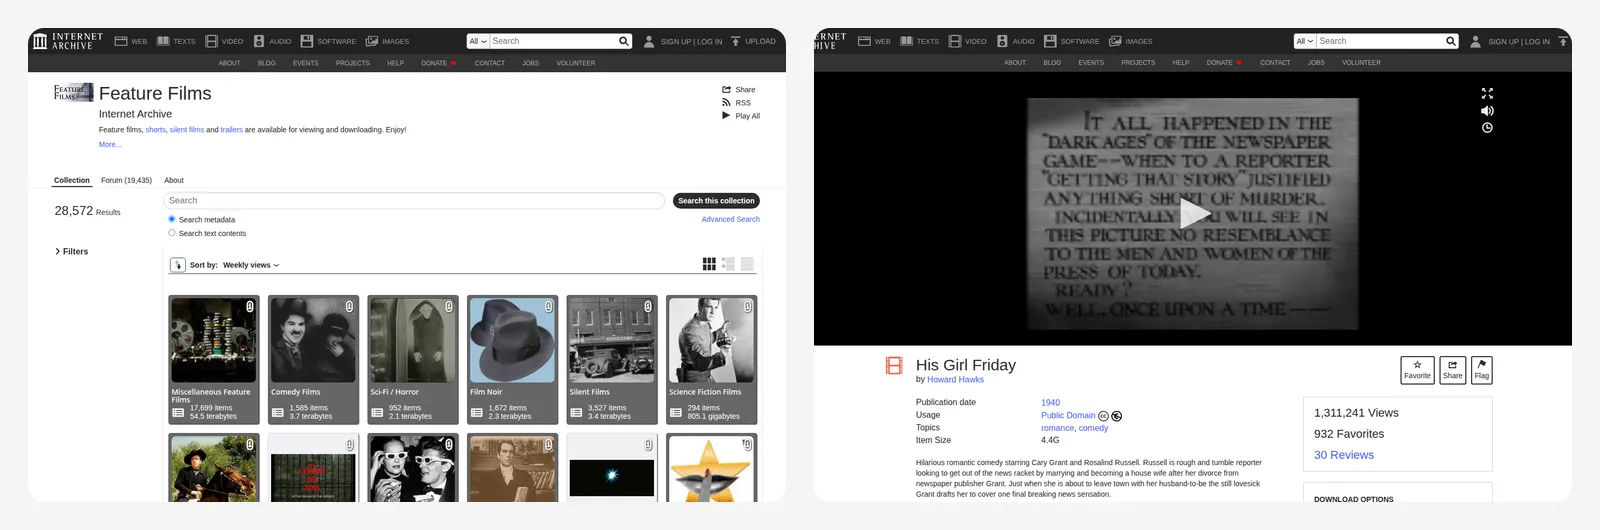Viewport: 1600px width, 530px height.
Task: Open Comedy Films collection tile
Action: click(x=313, y=360)
